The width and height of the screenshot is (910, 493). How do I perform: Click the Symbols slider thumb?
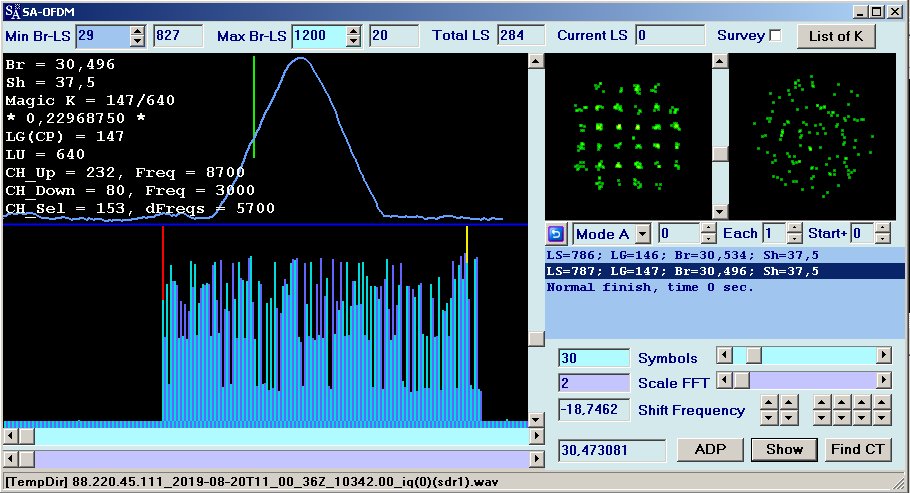(x=753, y=355)
